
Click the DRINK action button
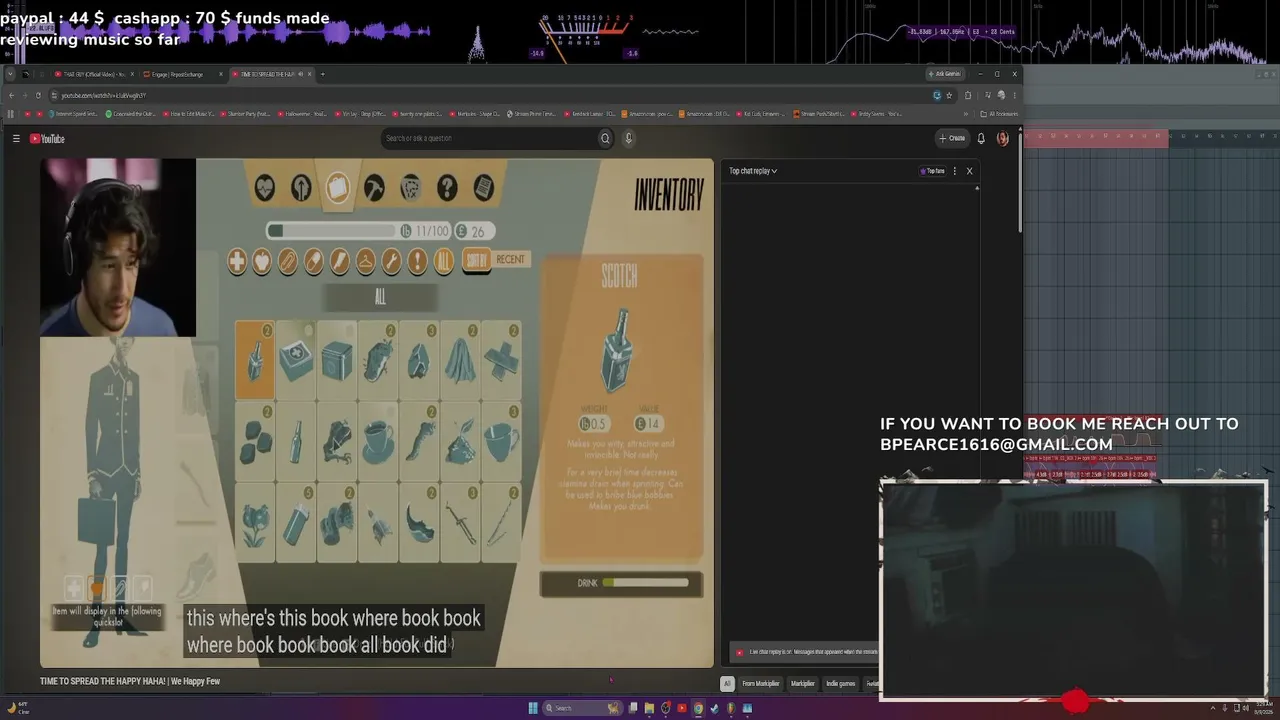(621, 583)
